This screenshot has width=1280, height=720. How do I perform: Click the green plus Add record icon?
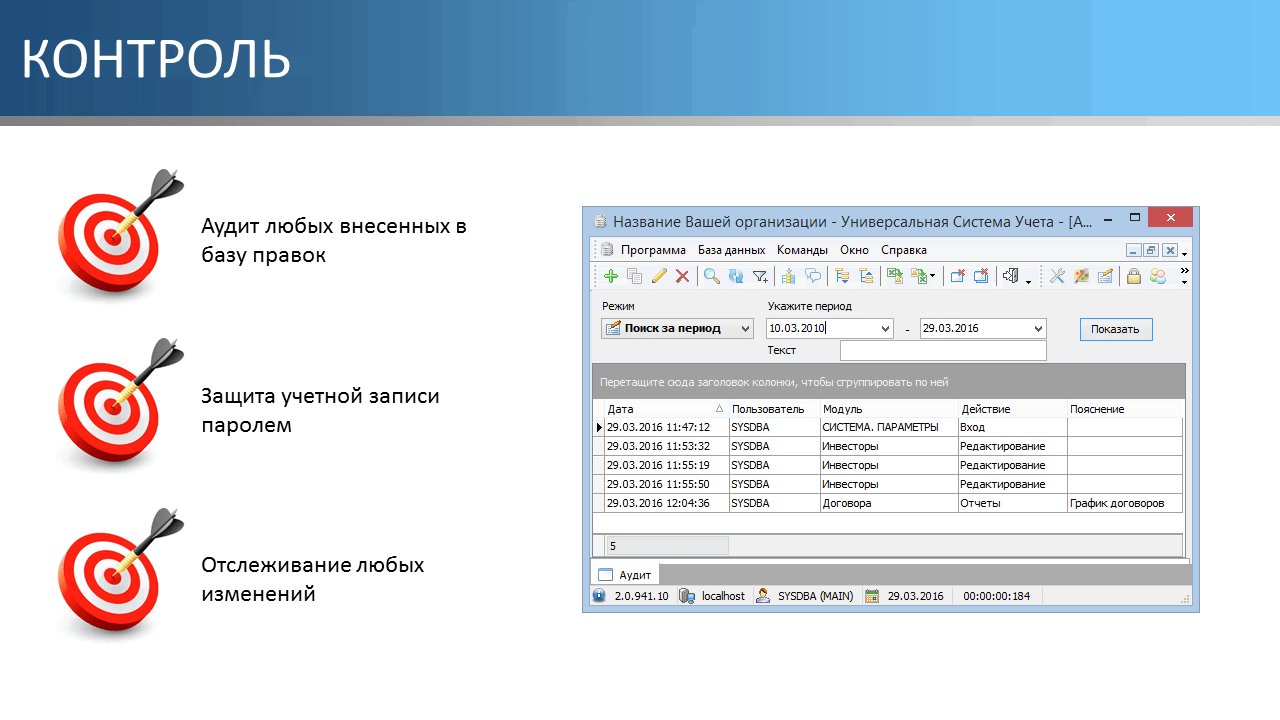(x=611, y=276)
